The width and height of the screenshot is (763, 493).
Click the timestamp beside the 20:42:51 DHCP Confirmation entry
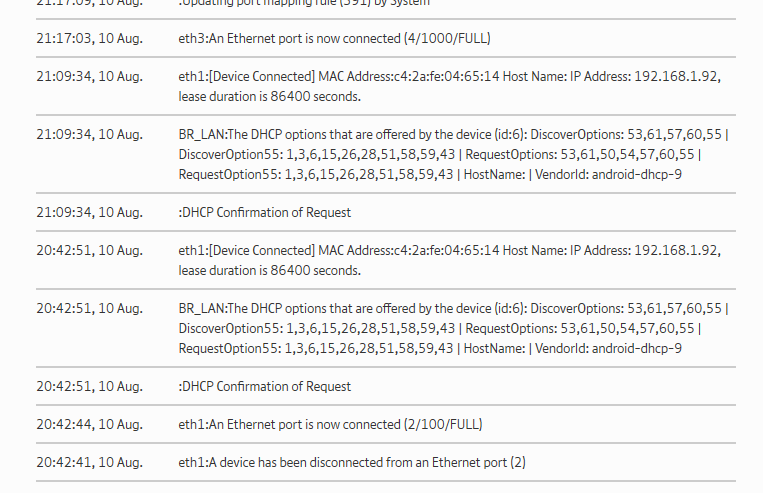coord(89,386)
